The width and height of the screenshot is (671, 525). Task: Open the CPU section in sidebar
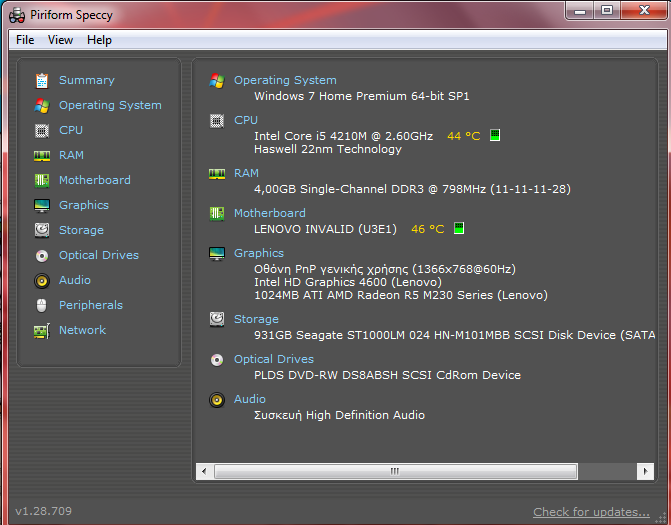pyautogui.click(x=71, y=130)
